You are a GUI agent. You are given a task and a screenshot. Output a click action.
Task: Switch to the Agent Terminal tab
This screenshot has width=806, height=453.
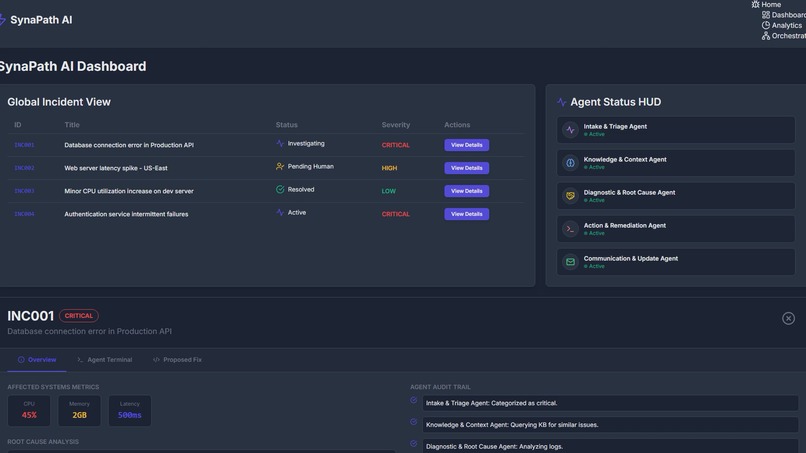click(104, 360)
